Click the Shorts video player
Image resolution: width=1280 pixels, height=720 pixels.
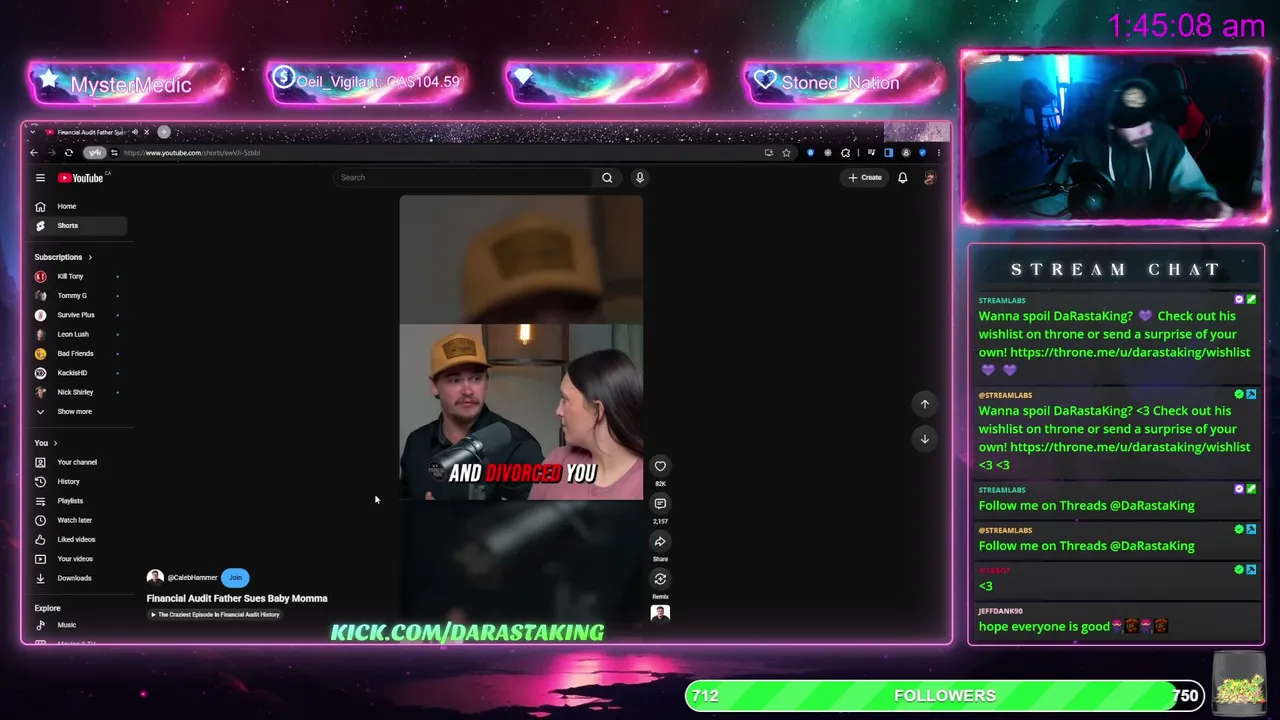(x=521, y=410)
